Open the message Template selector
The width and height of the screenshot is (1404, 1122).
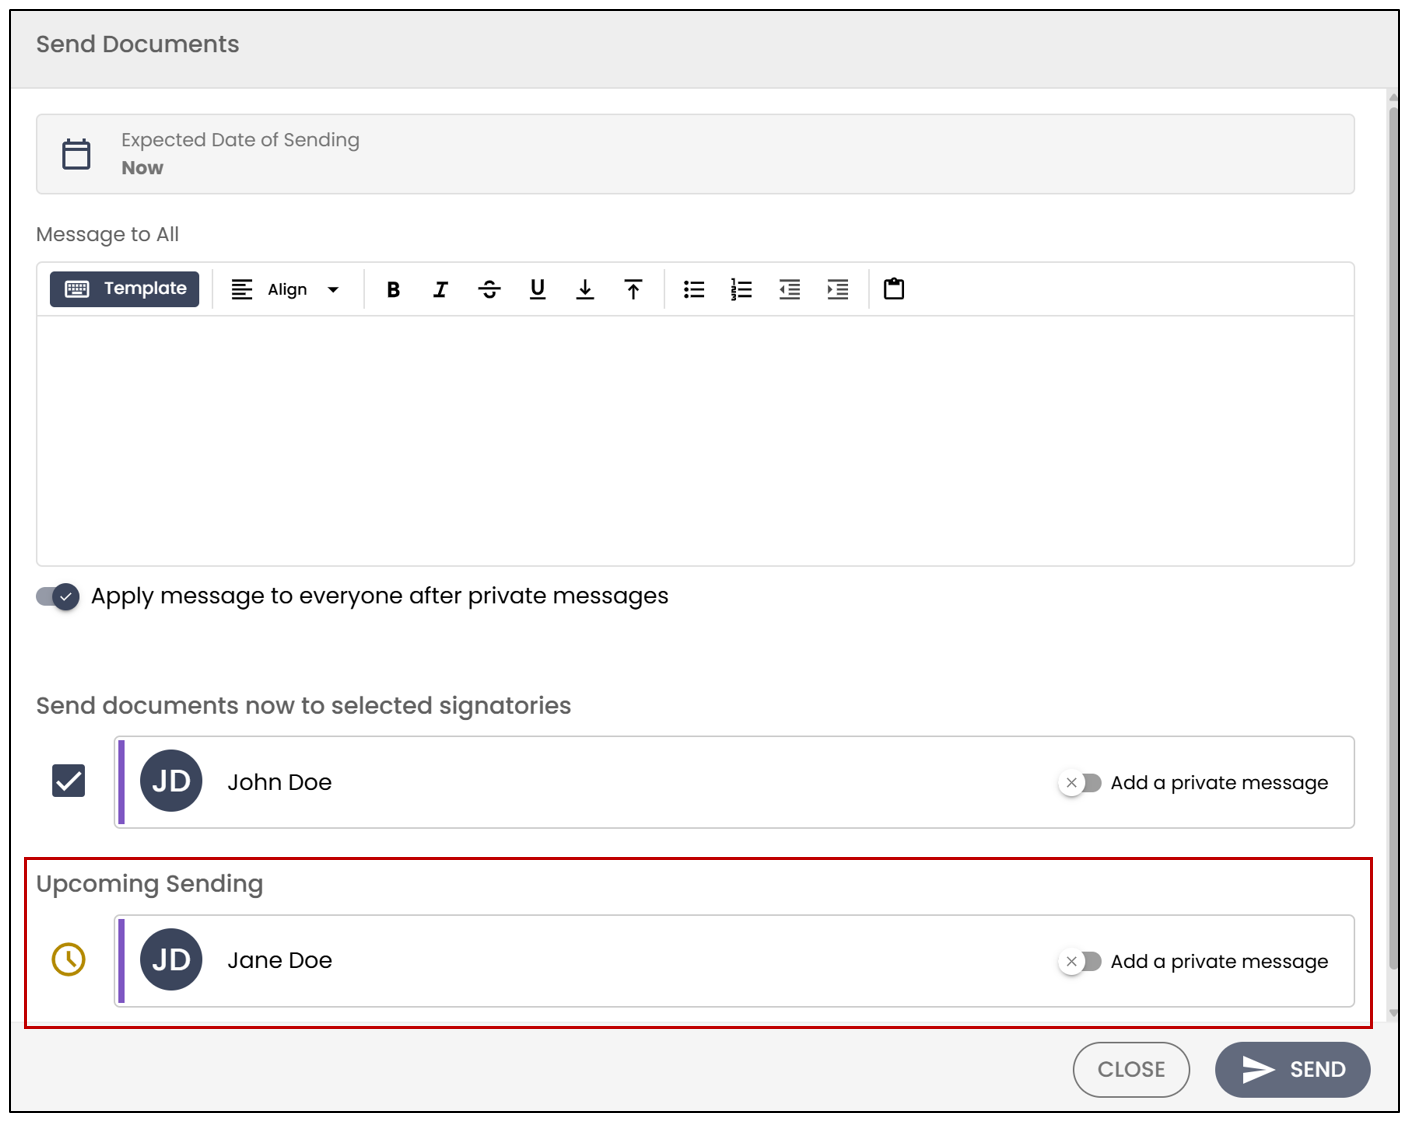[125, 289]
